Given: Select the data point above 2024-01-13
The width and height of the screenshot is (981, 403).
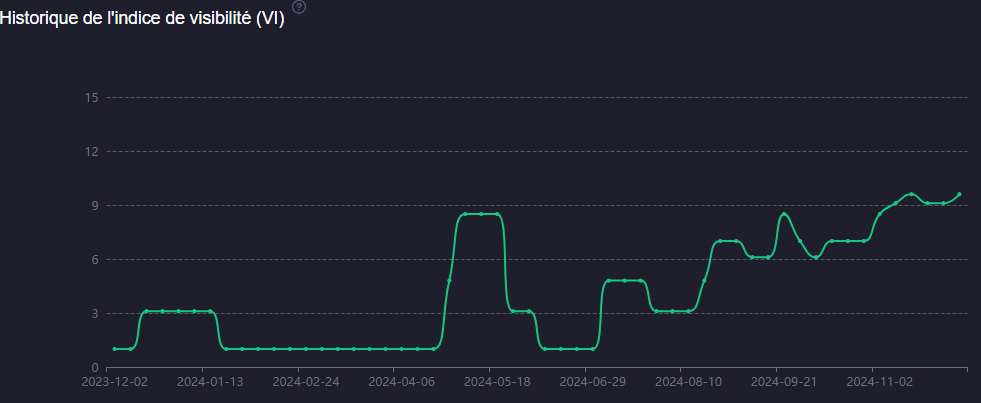Looking at the screenshot, I should tap(210, 311).
